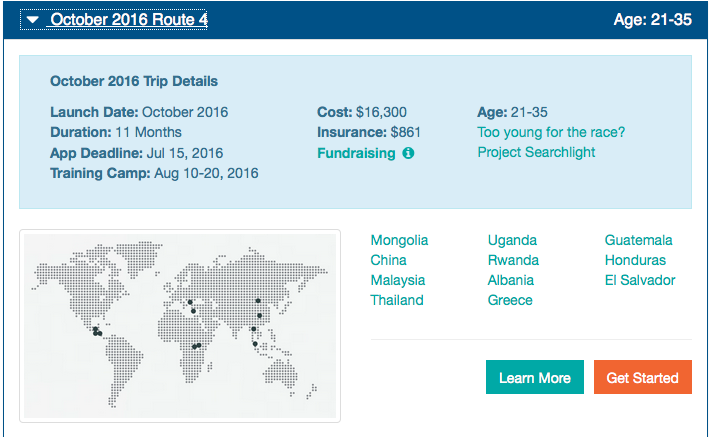Image resolution: width=710 pixels, height=437 pixels.
Task: Open the Thailand country link
Action: coord(397,300)
